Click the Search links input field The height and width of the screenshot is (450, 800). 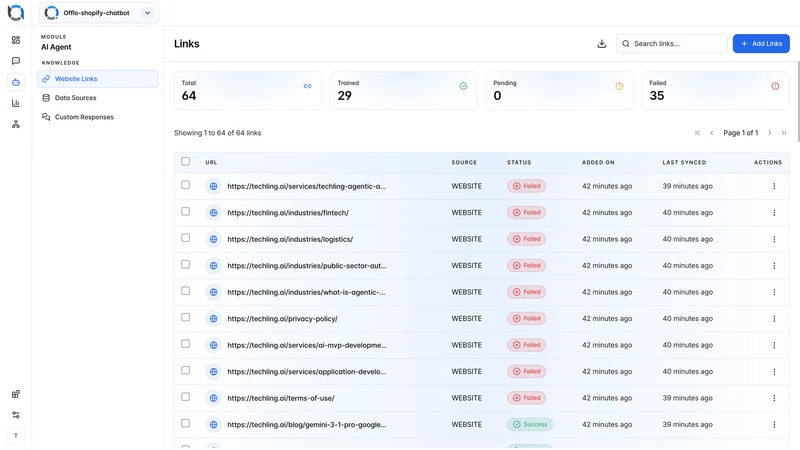(x=671, y=44)
